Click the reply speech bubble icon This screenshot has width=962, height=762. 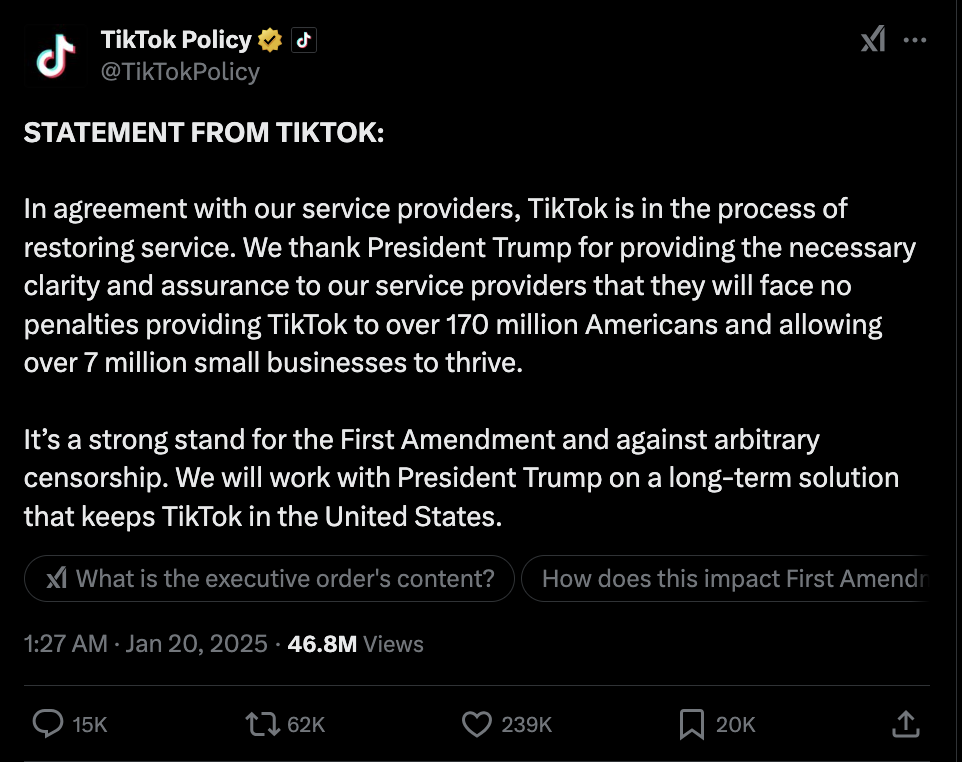48,724
